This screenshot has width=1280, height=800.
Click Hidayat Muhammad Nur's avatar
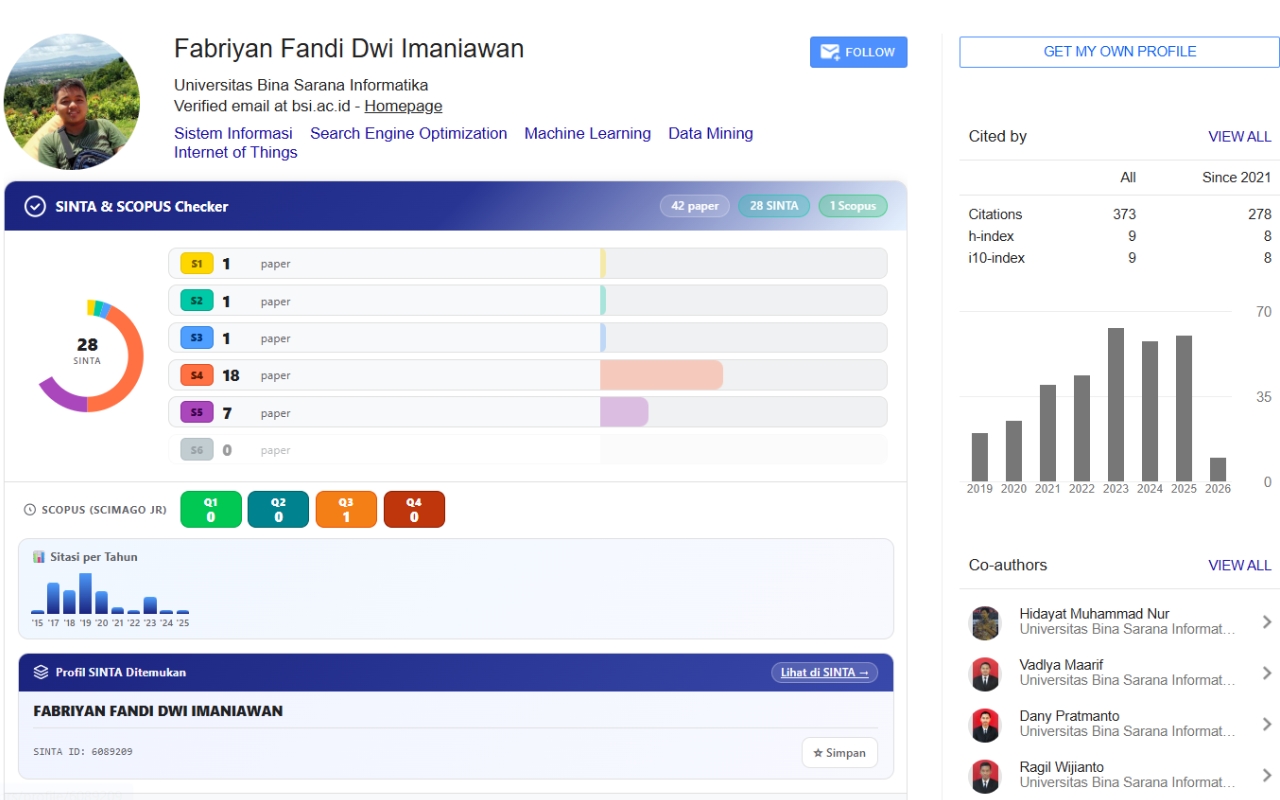985,622
